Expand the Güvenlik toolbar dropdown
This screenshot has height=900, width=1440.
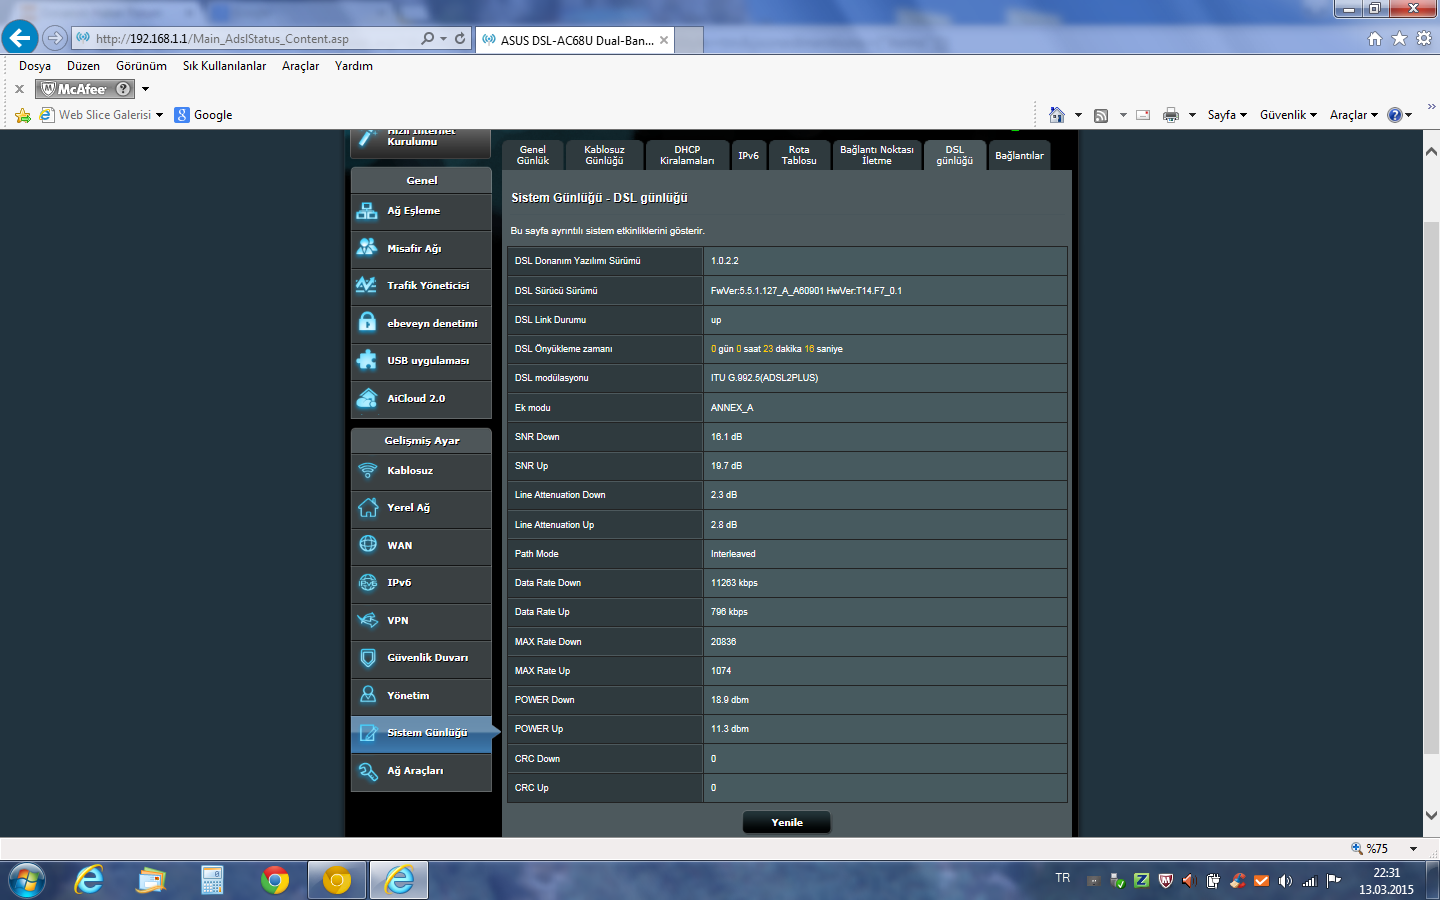(1288, 115)
